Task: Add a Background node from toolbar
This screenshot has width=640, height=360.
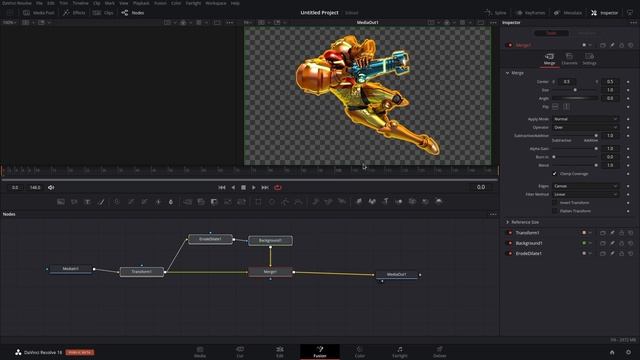Action: (x=61, y=202)
